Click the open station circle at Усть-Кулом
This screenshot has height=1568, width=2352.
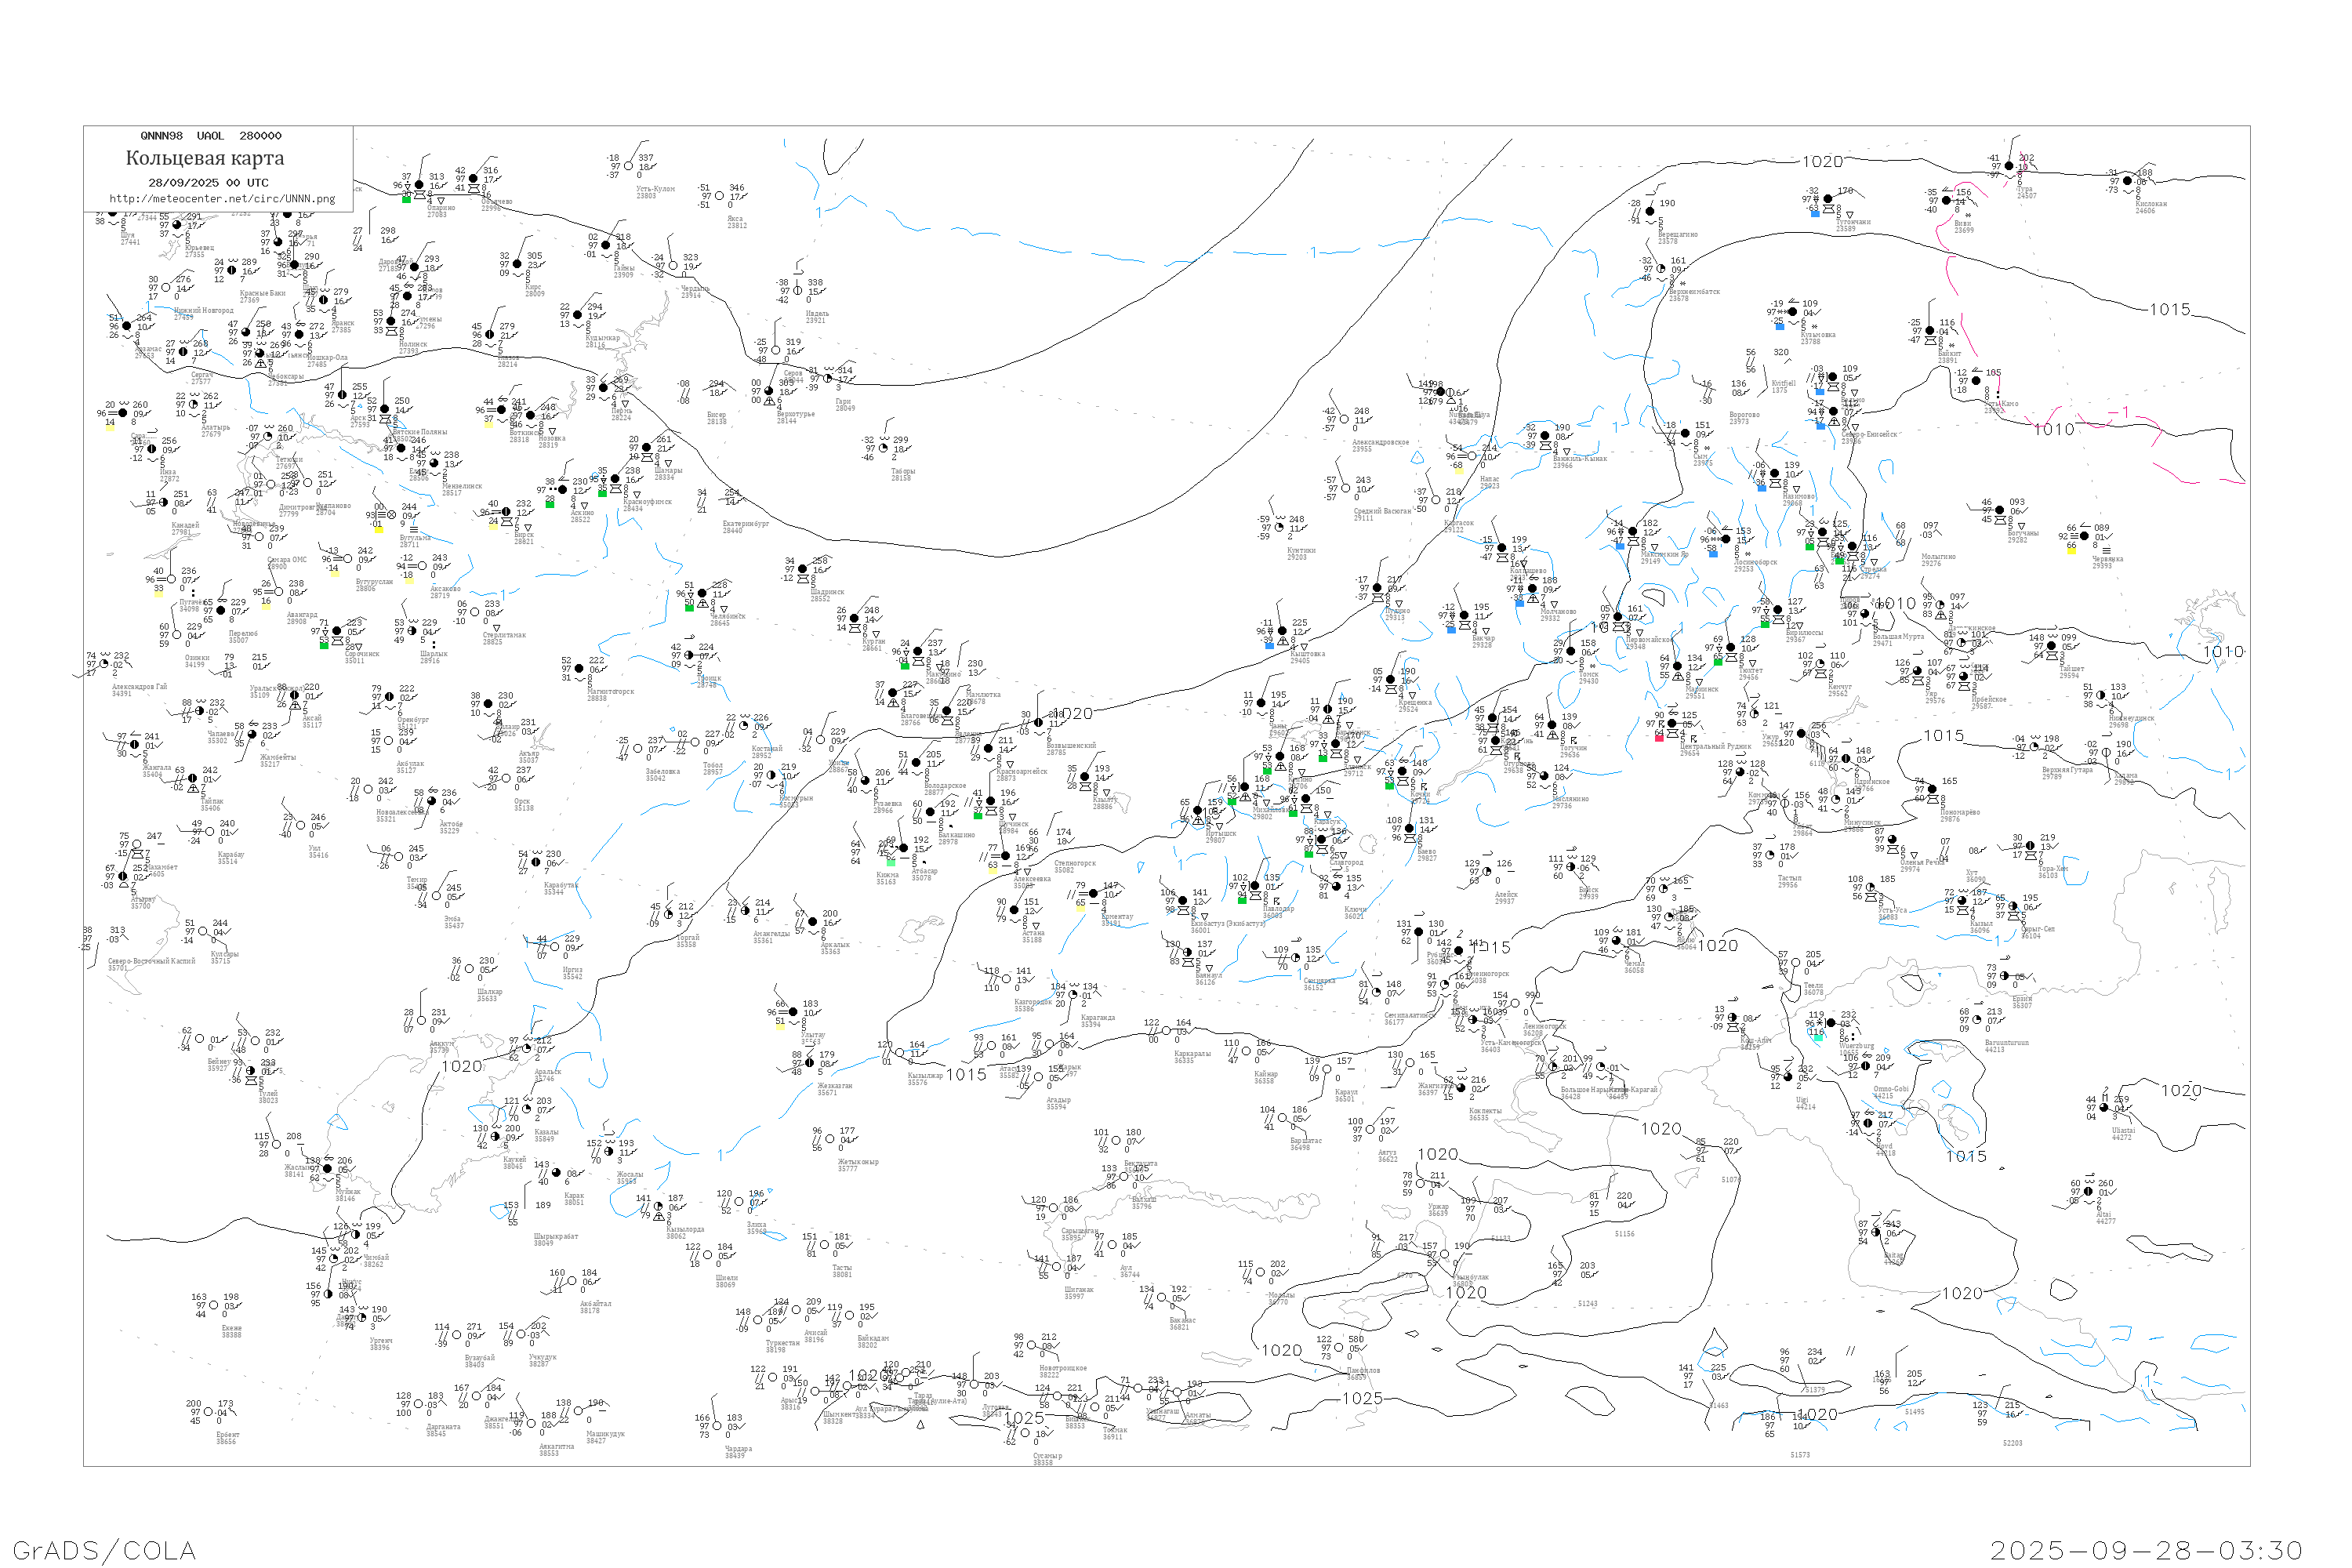pyautogui.click(x=628, y=167)
